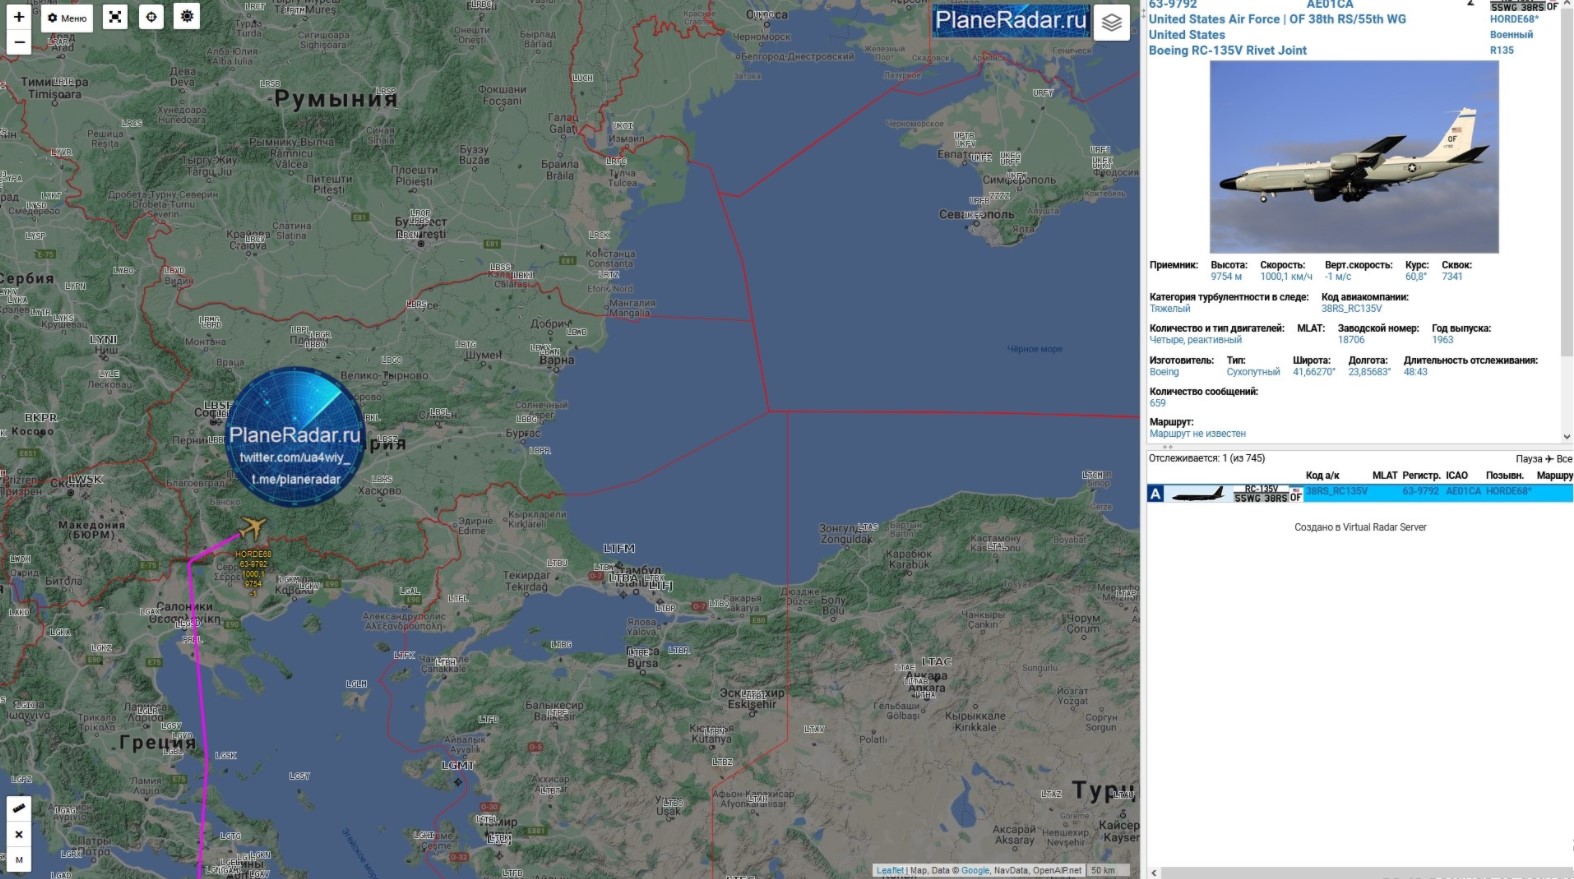The width and height of the screenshot is (1574, 879).
Task: Click AE01CA in the aircraft list row
Action: coord(1463,492)
